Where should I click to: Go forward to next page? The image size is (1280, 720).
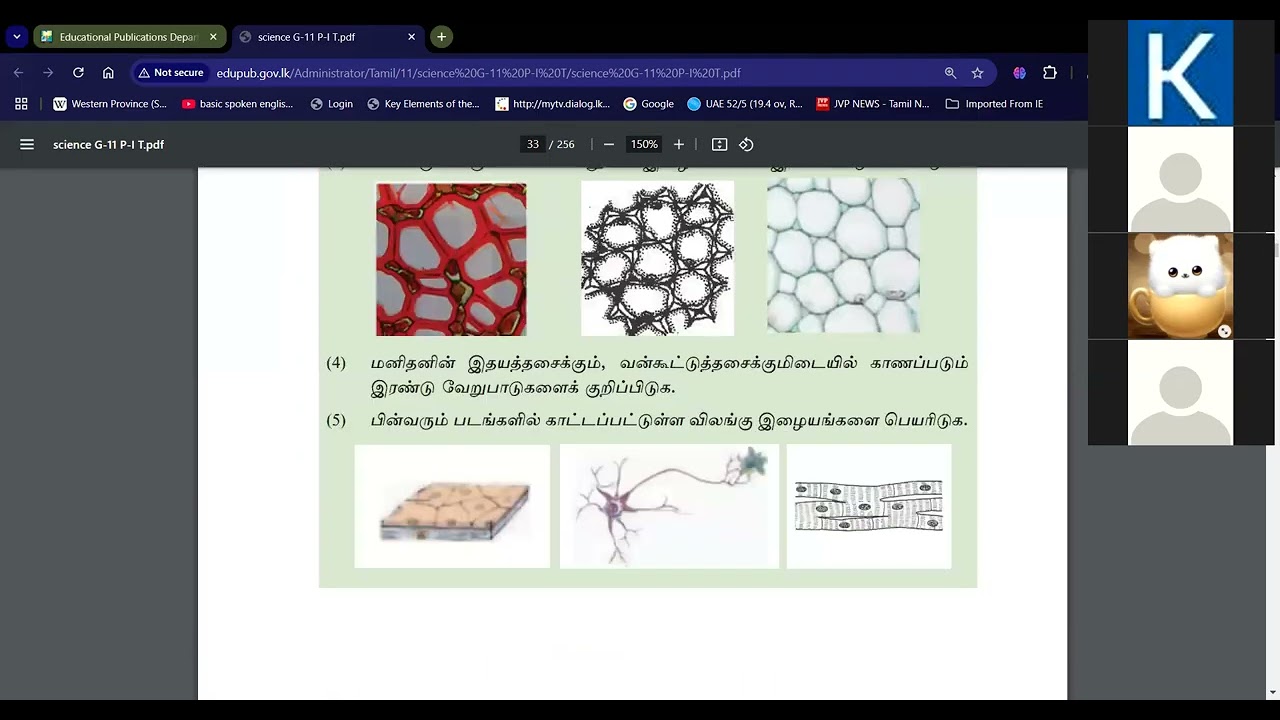point(48,73)
